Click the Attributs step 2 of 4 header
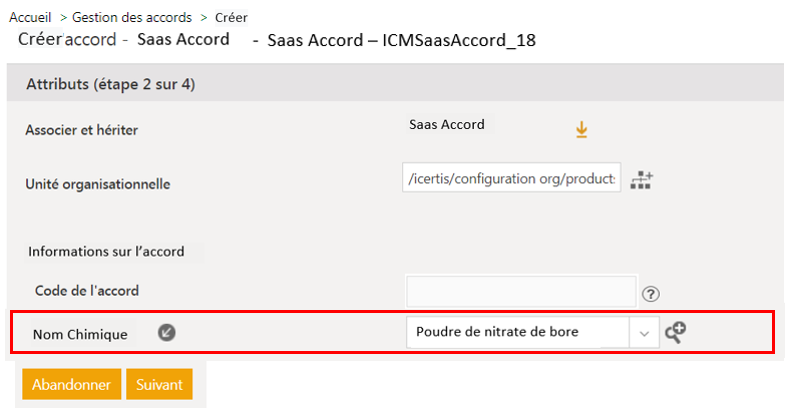The height and width of the screenshot is (408, 789). pos(111,84)
